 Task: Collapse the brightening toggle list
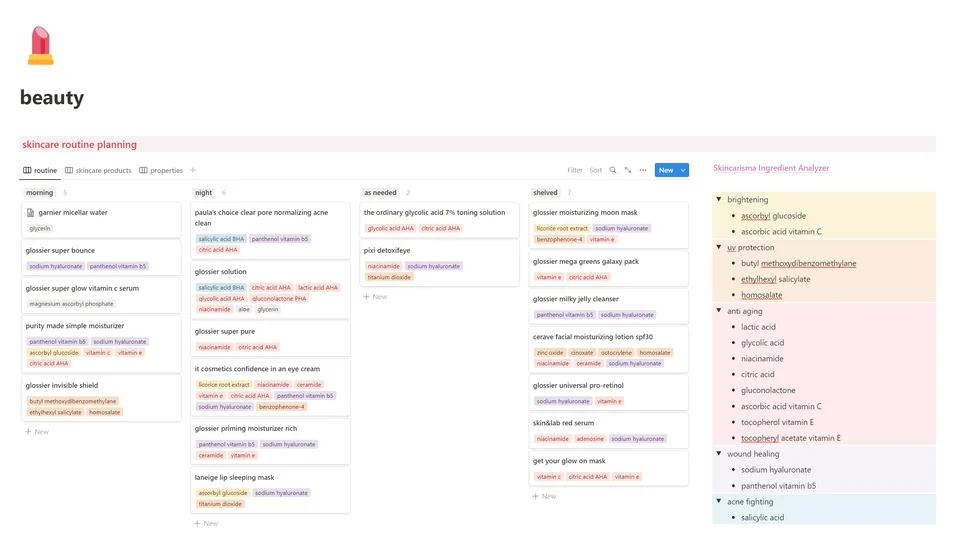tap(719, 199)
